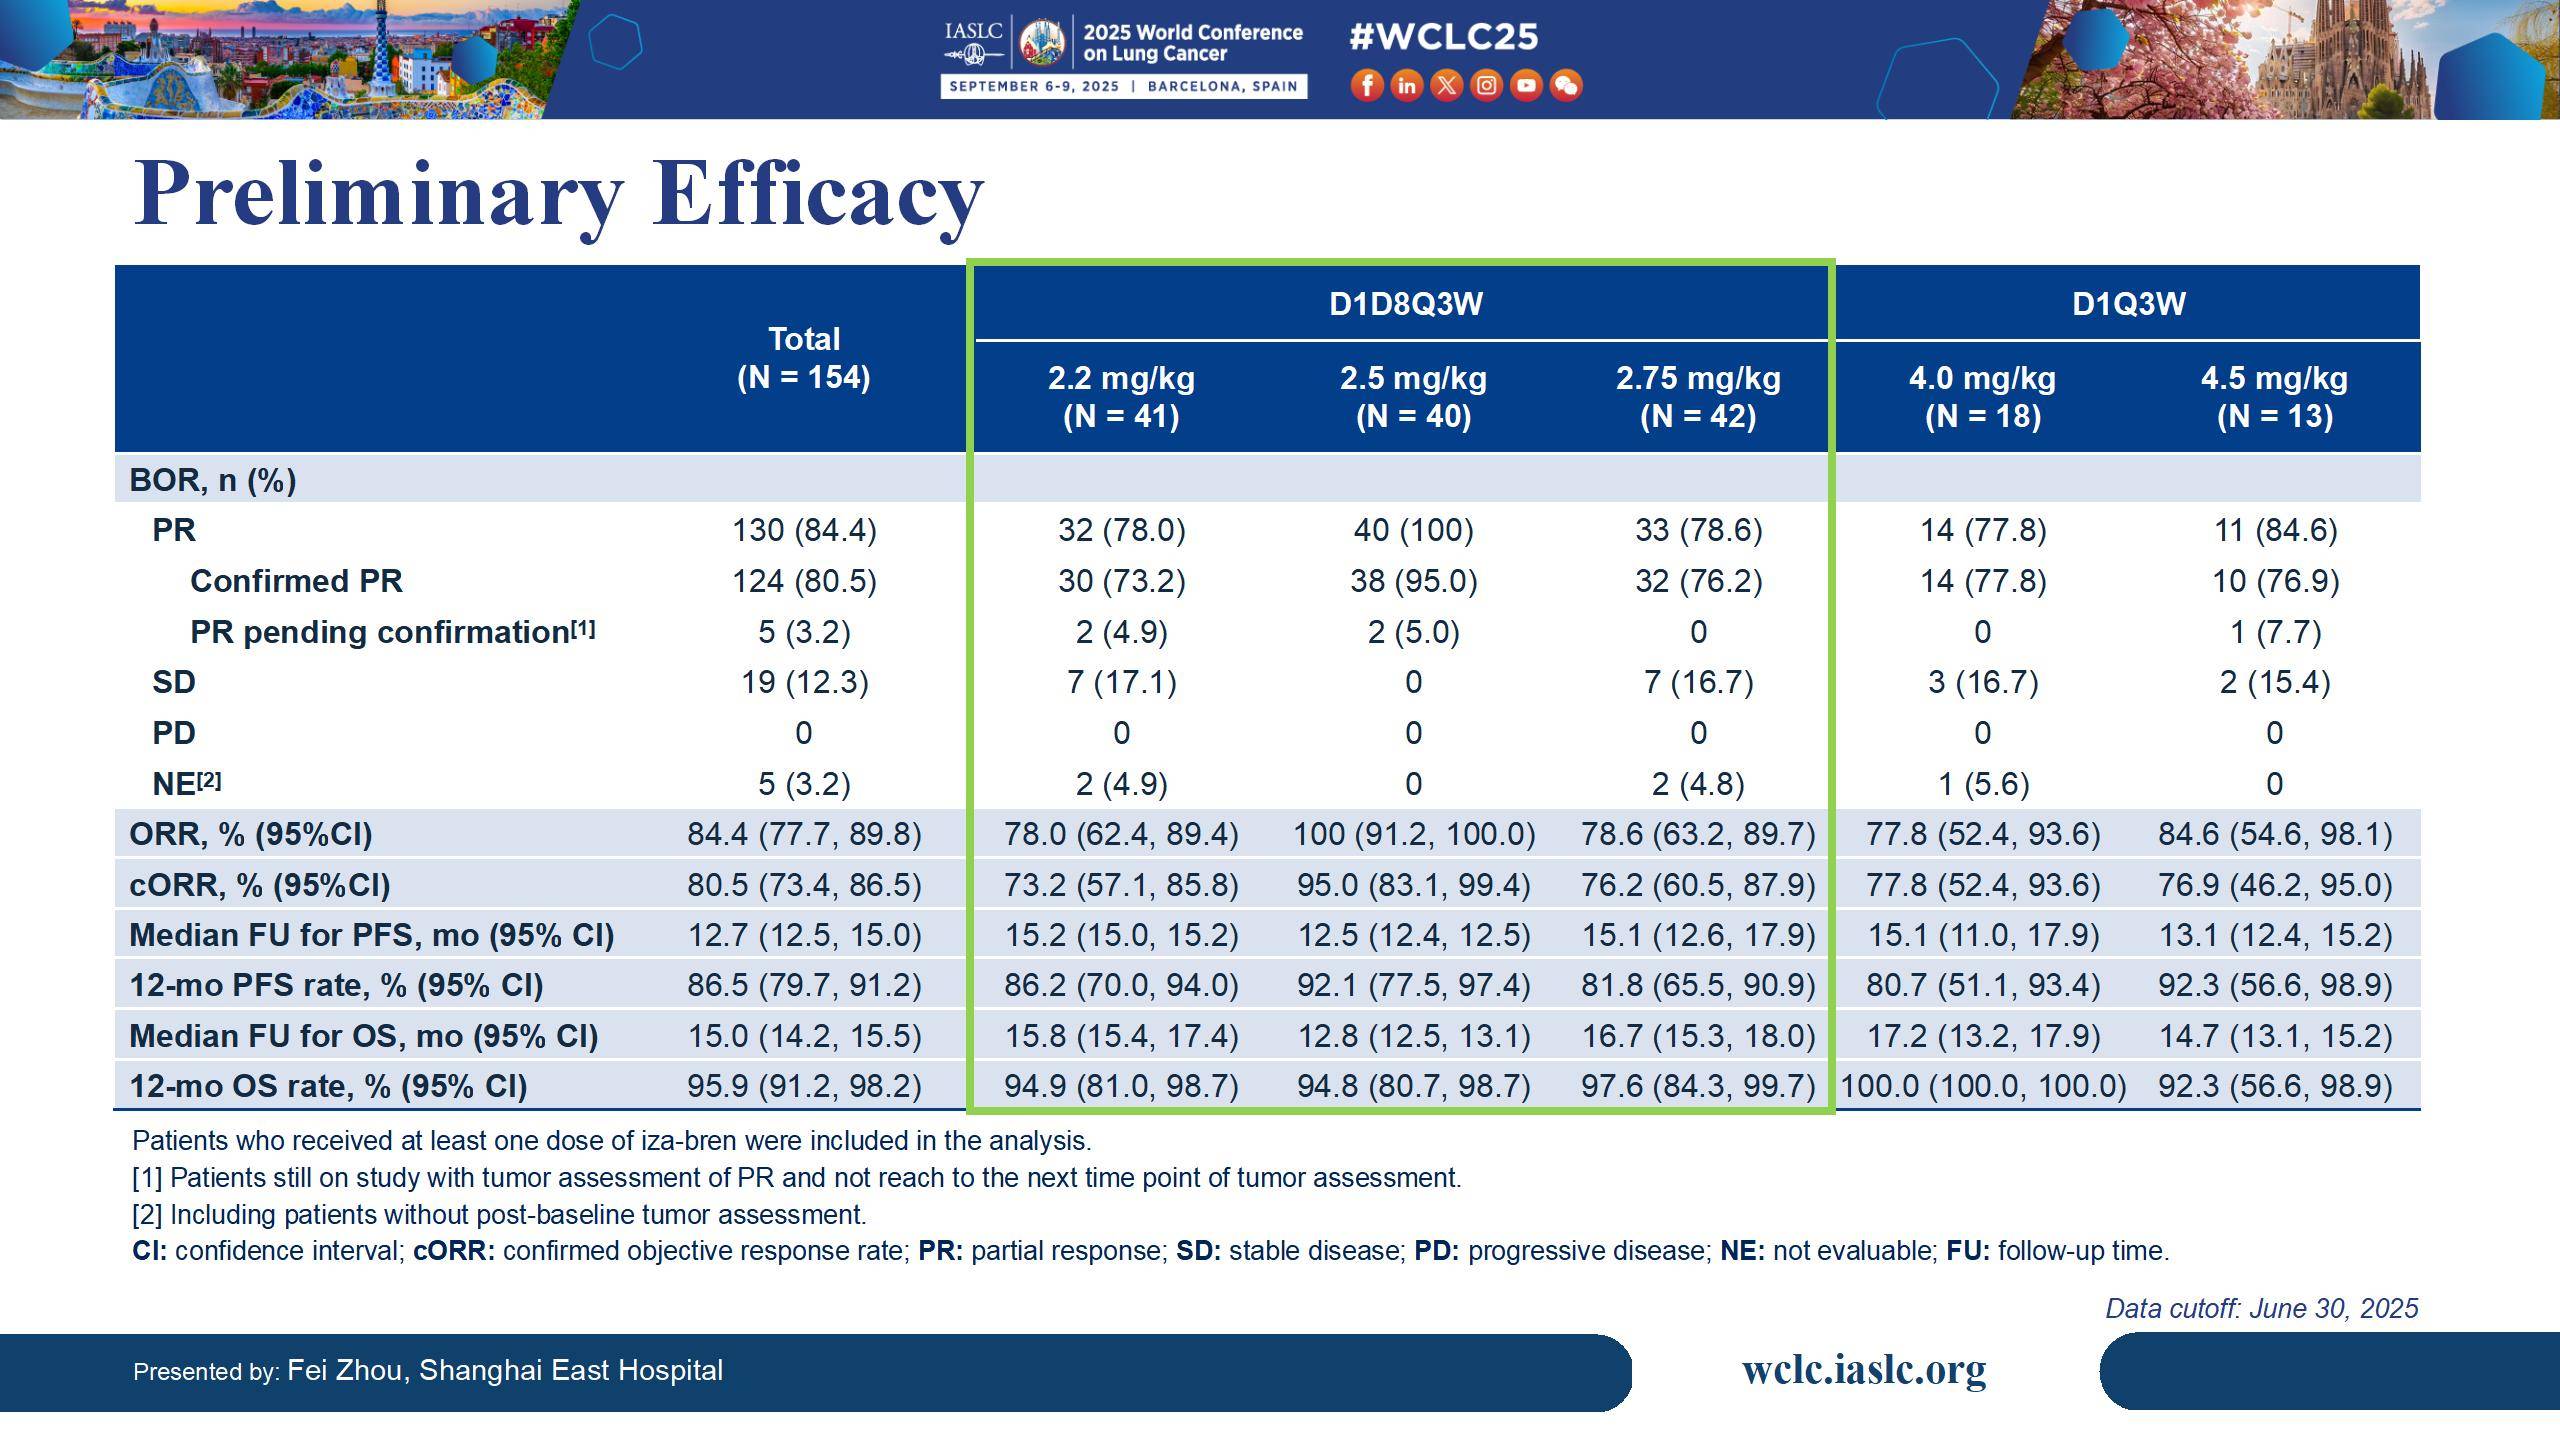Click the Facebook icon in header
Viewport: 2560px width, 1440px height.
1367,86
